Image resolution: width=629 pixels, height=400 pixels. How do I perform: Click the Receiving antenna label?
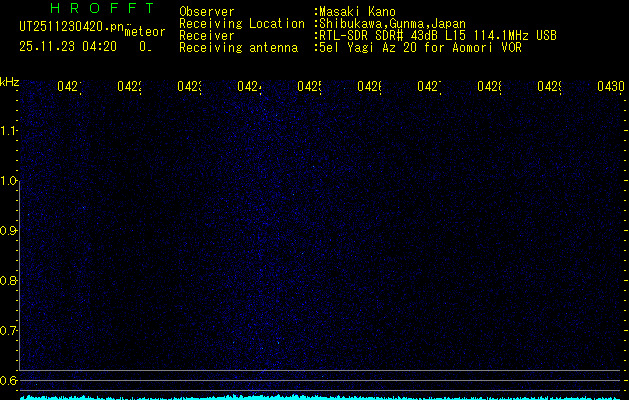(238, 48)
